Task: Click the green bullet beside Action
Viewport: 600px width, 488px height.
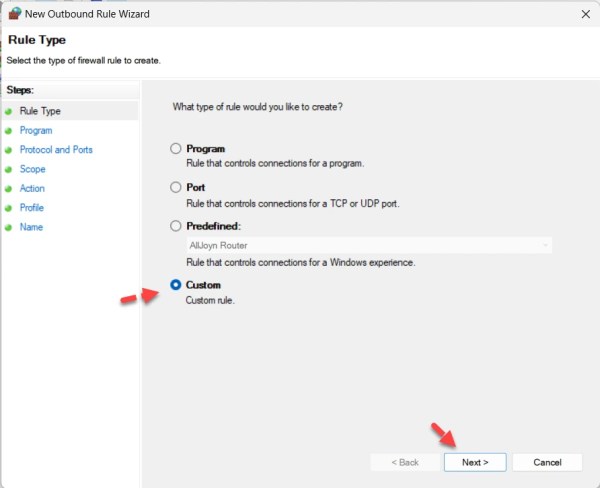Action: pyautogui.click(x=9, y=188)
